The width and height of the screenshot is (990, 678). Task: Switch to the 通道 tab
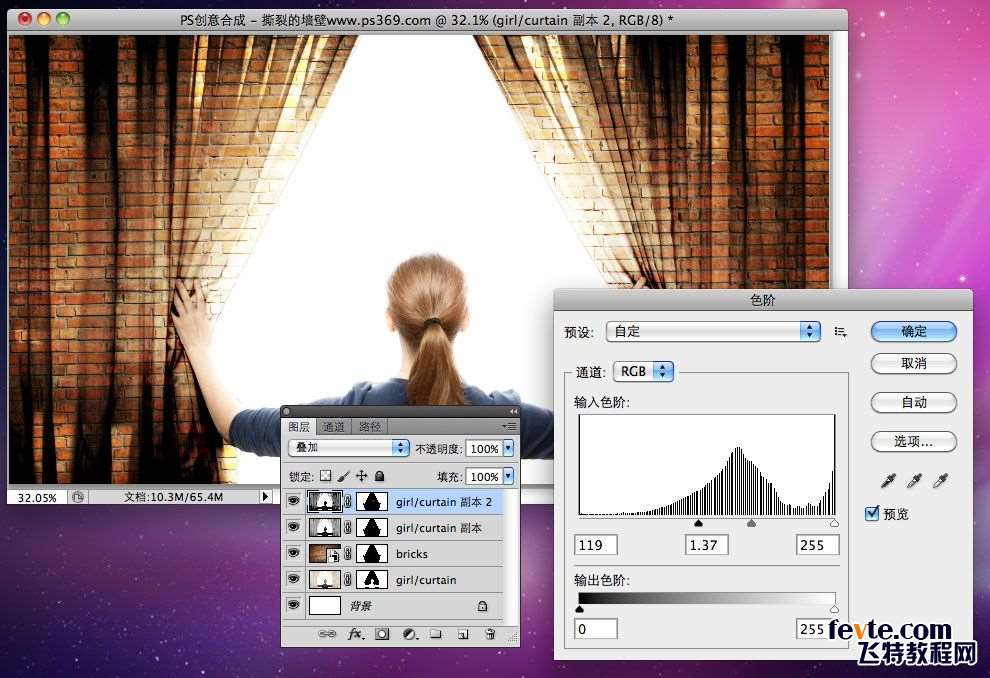coord(333,427)
